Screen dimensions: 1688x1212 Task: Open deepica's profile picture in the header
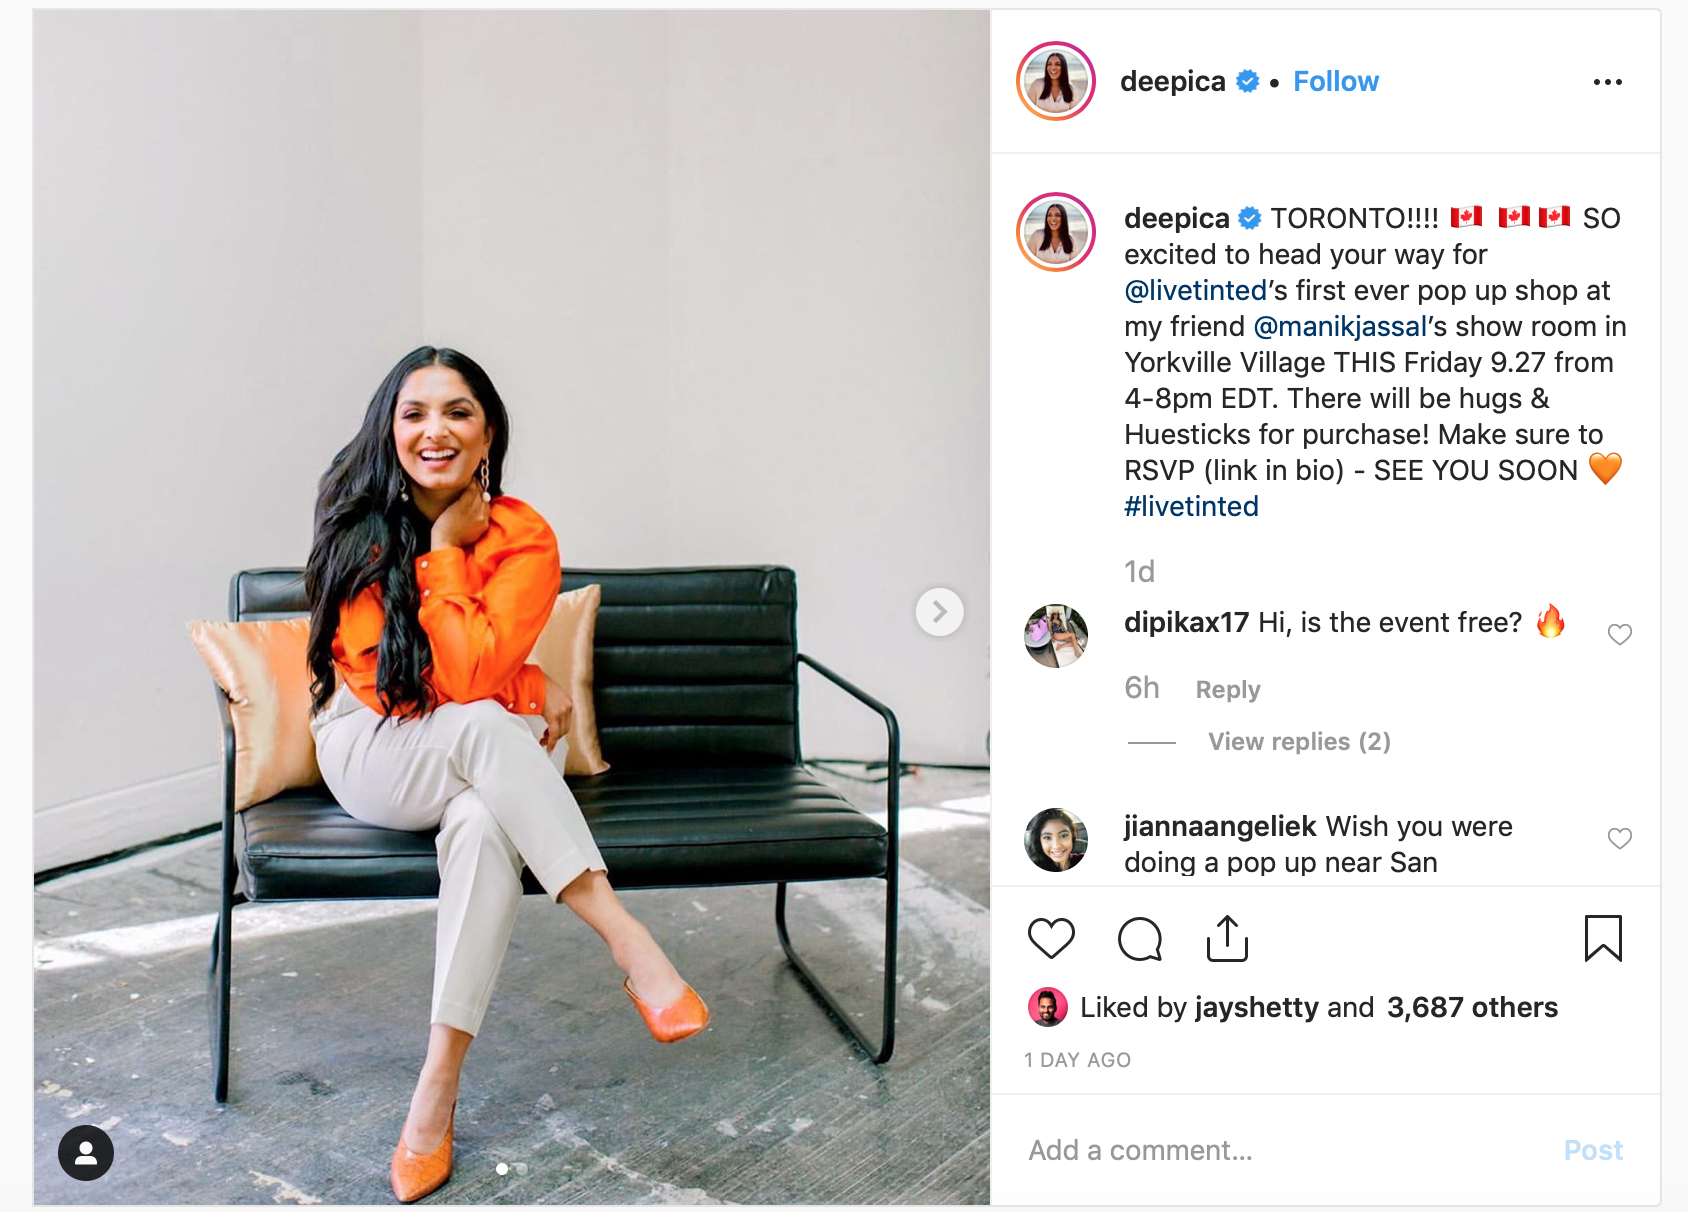click(1056, 81)
